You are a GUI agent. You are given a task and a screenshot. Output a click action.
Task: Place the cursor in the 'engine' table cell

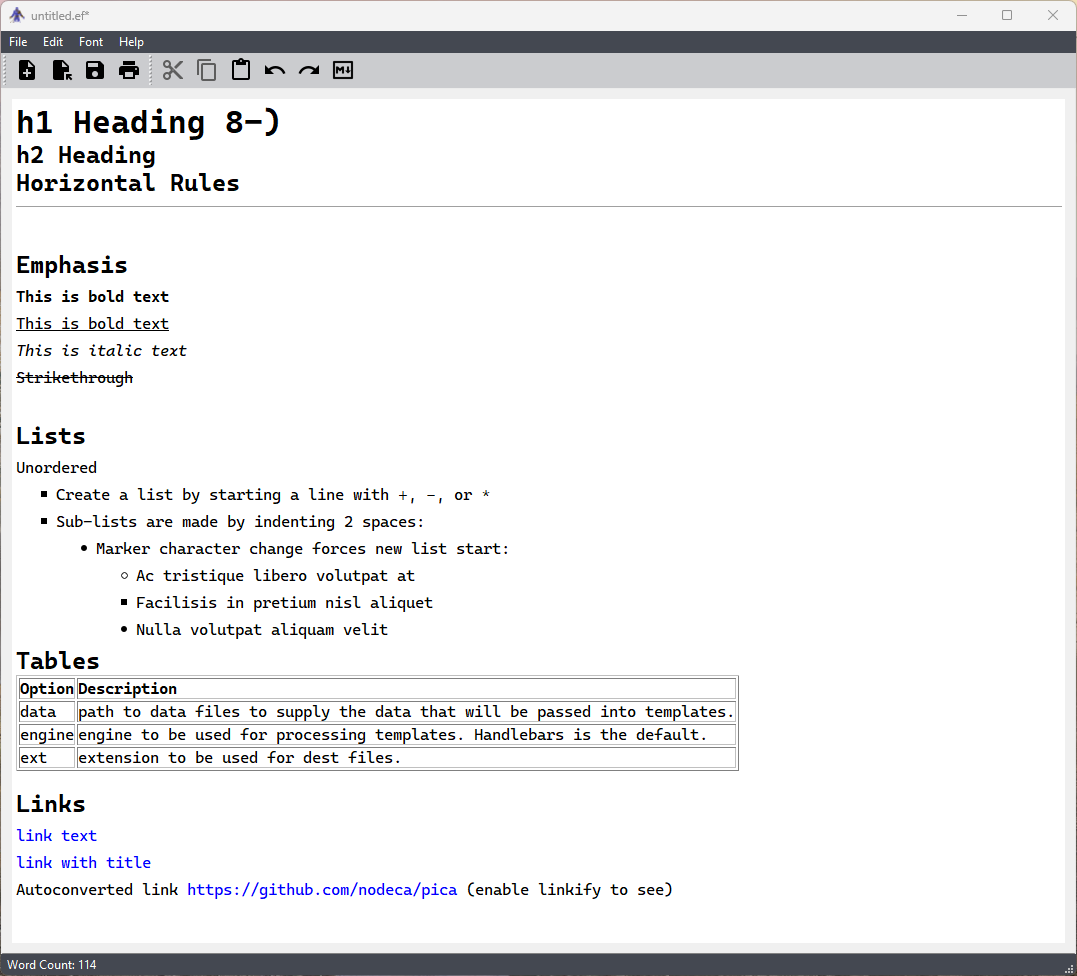pos(46,735)
